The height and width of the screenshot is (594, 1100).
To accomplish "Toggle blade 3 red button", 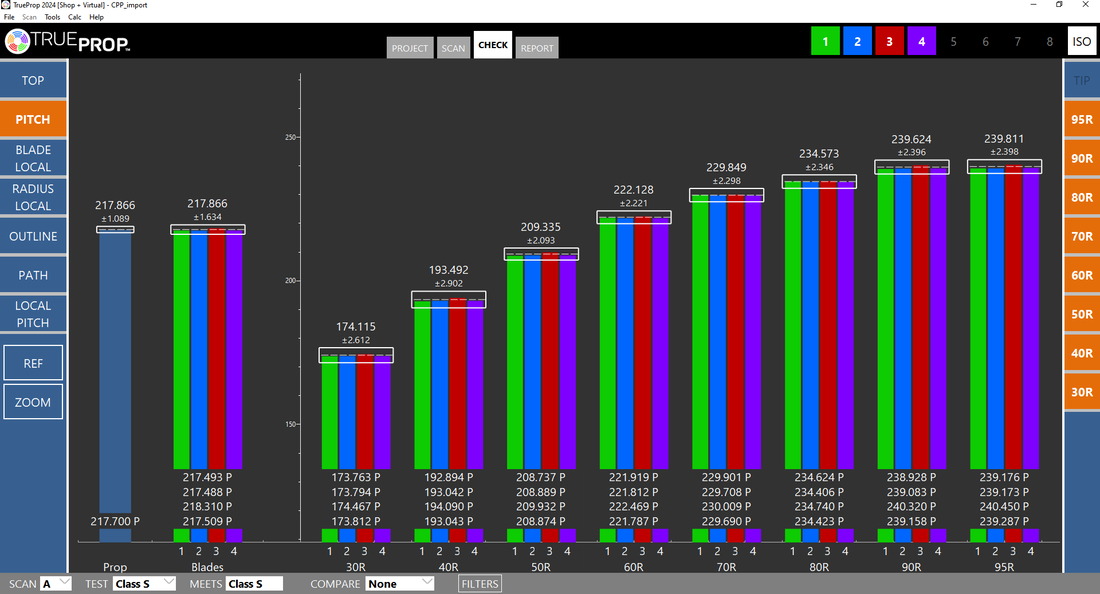I will 889,42.
